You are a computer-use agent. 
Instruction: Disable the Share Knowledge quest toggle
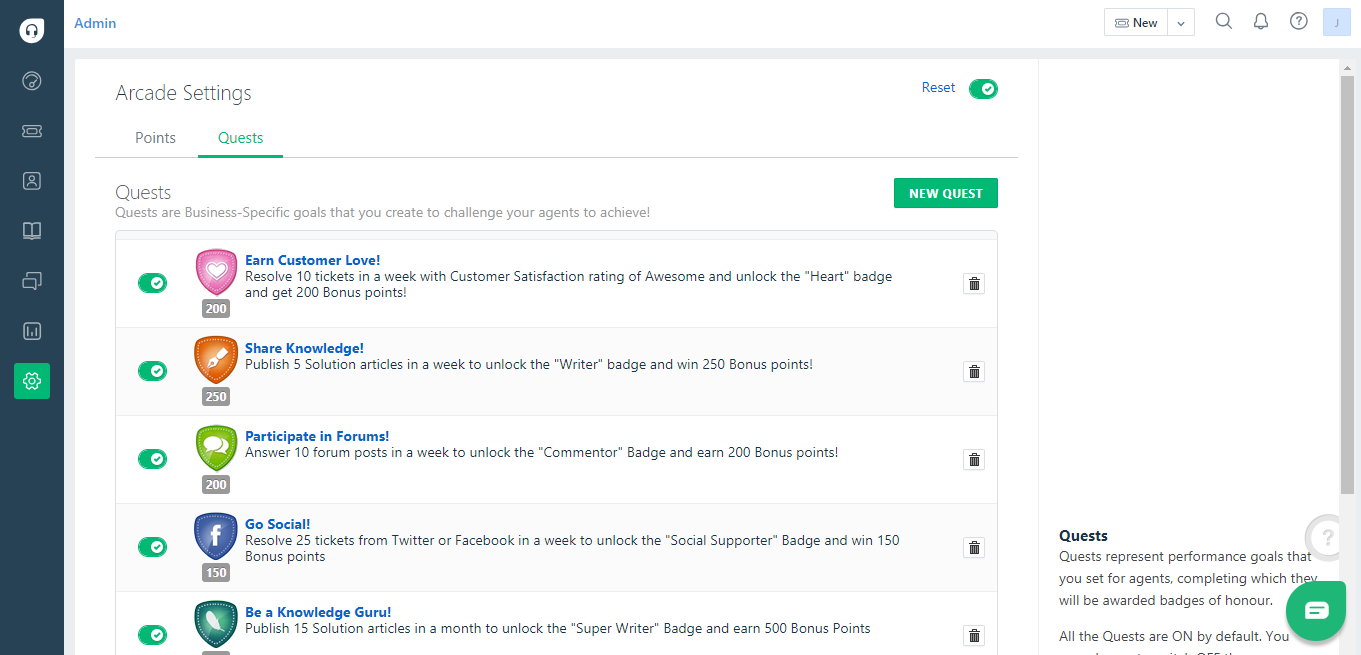point(152,371)
